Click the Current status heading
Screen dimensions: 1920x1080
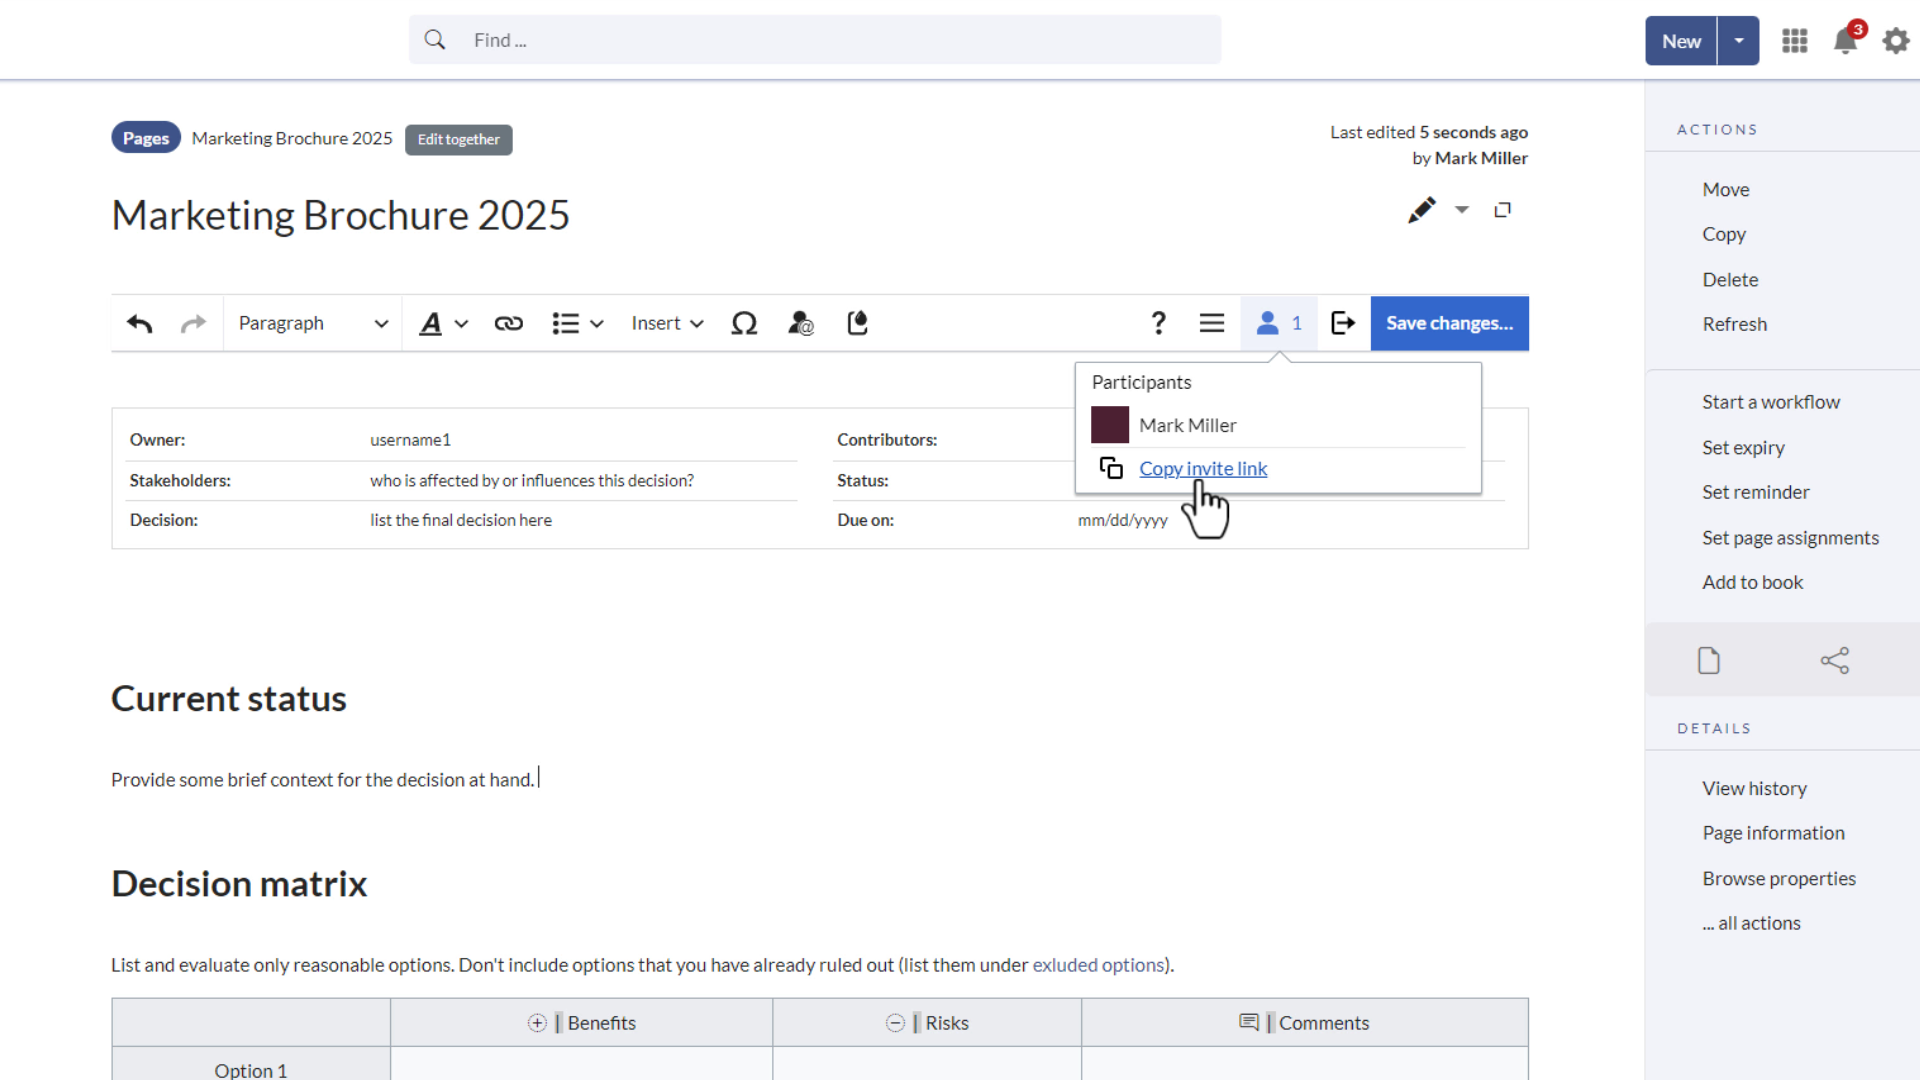pos(228,698)
